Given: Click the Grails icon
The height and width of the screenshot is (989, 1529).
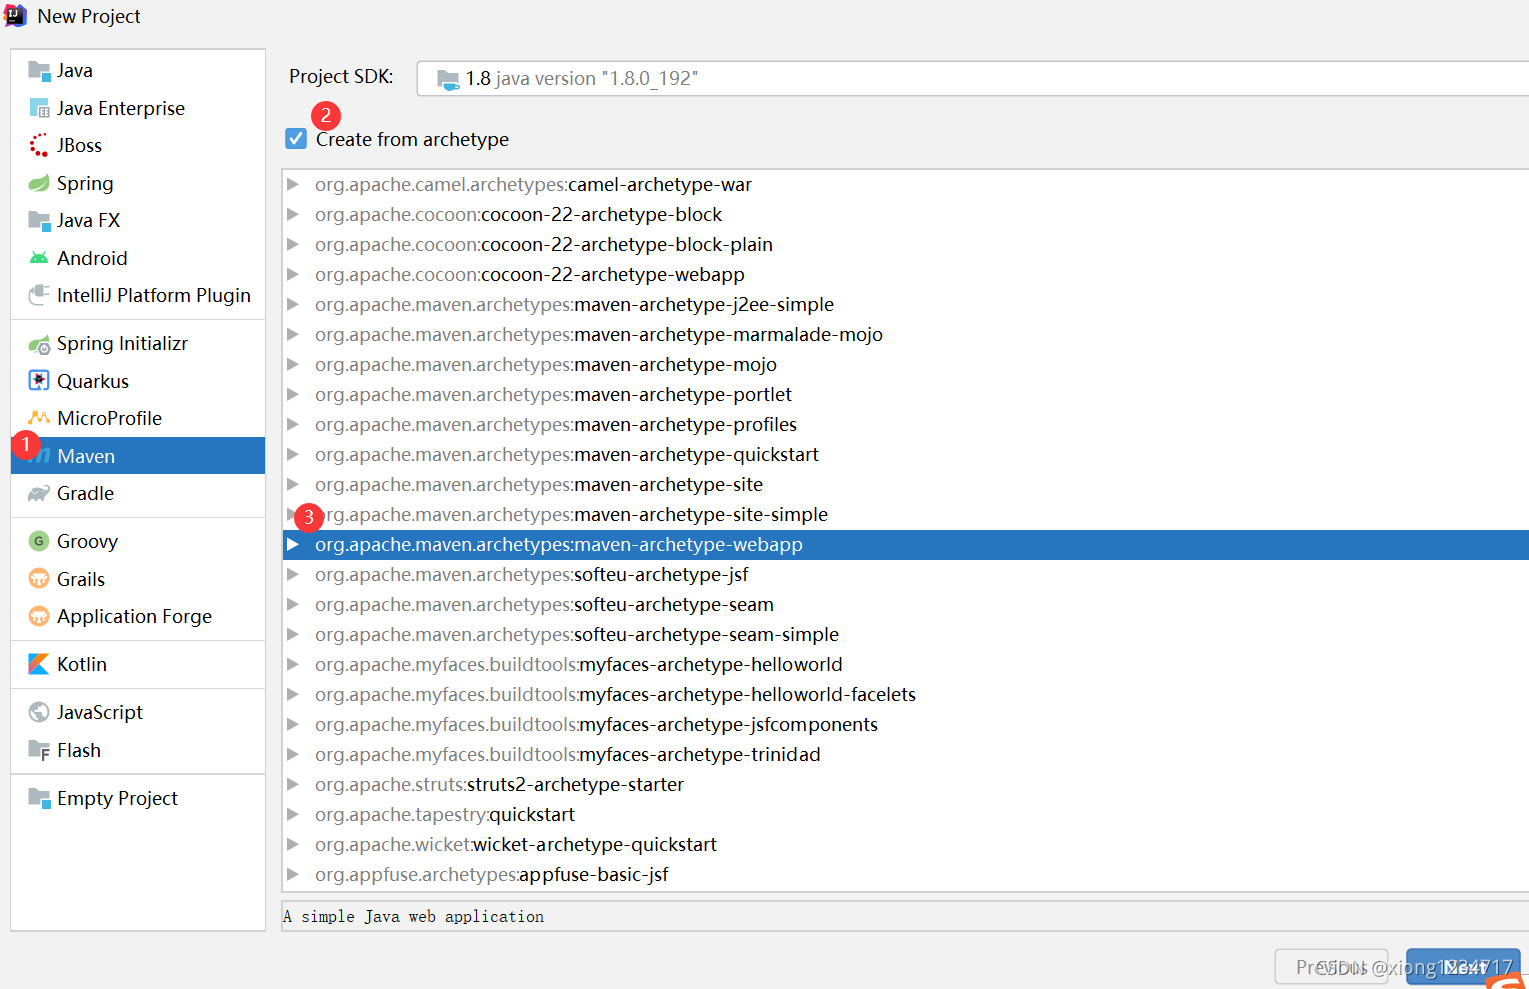Looking at the screenshot, I should tap(39, 579).
